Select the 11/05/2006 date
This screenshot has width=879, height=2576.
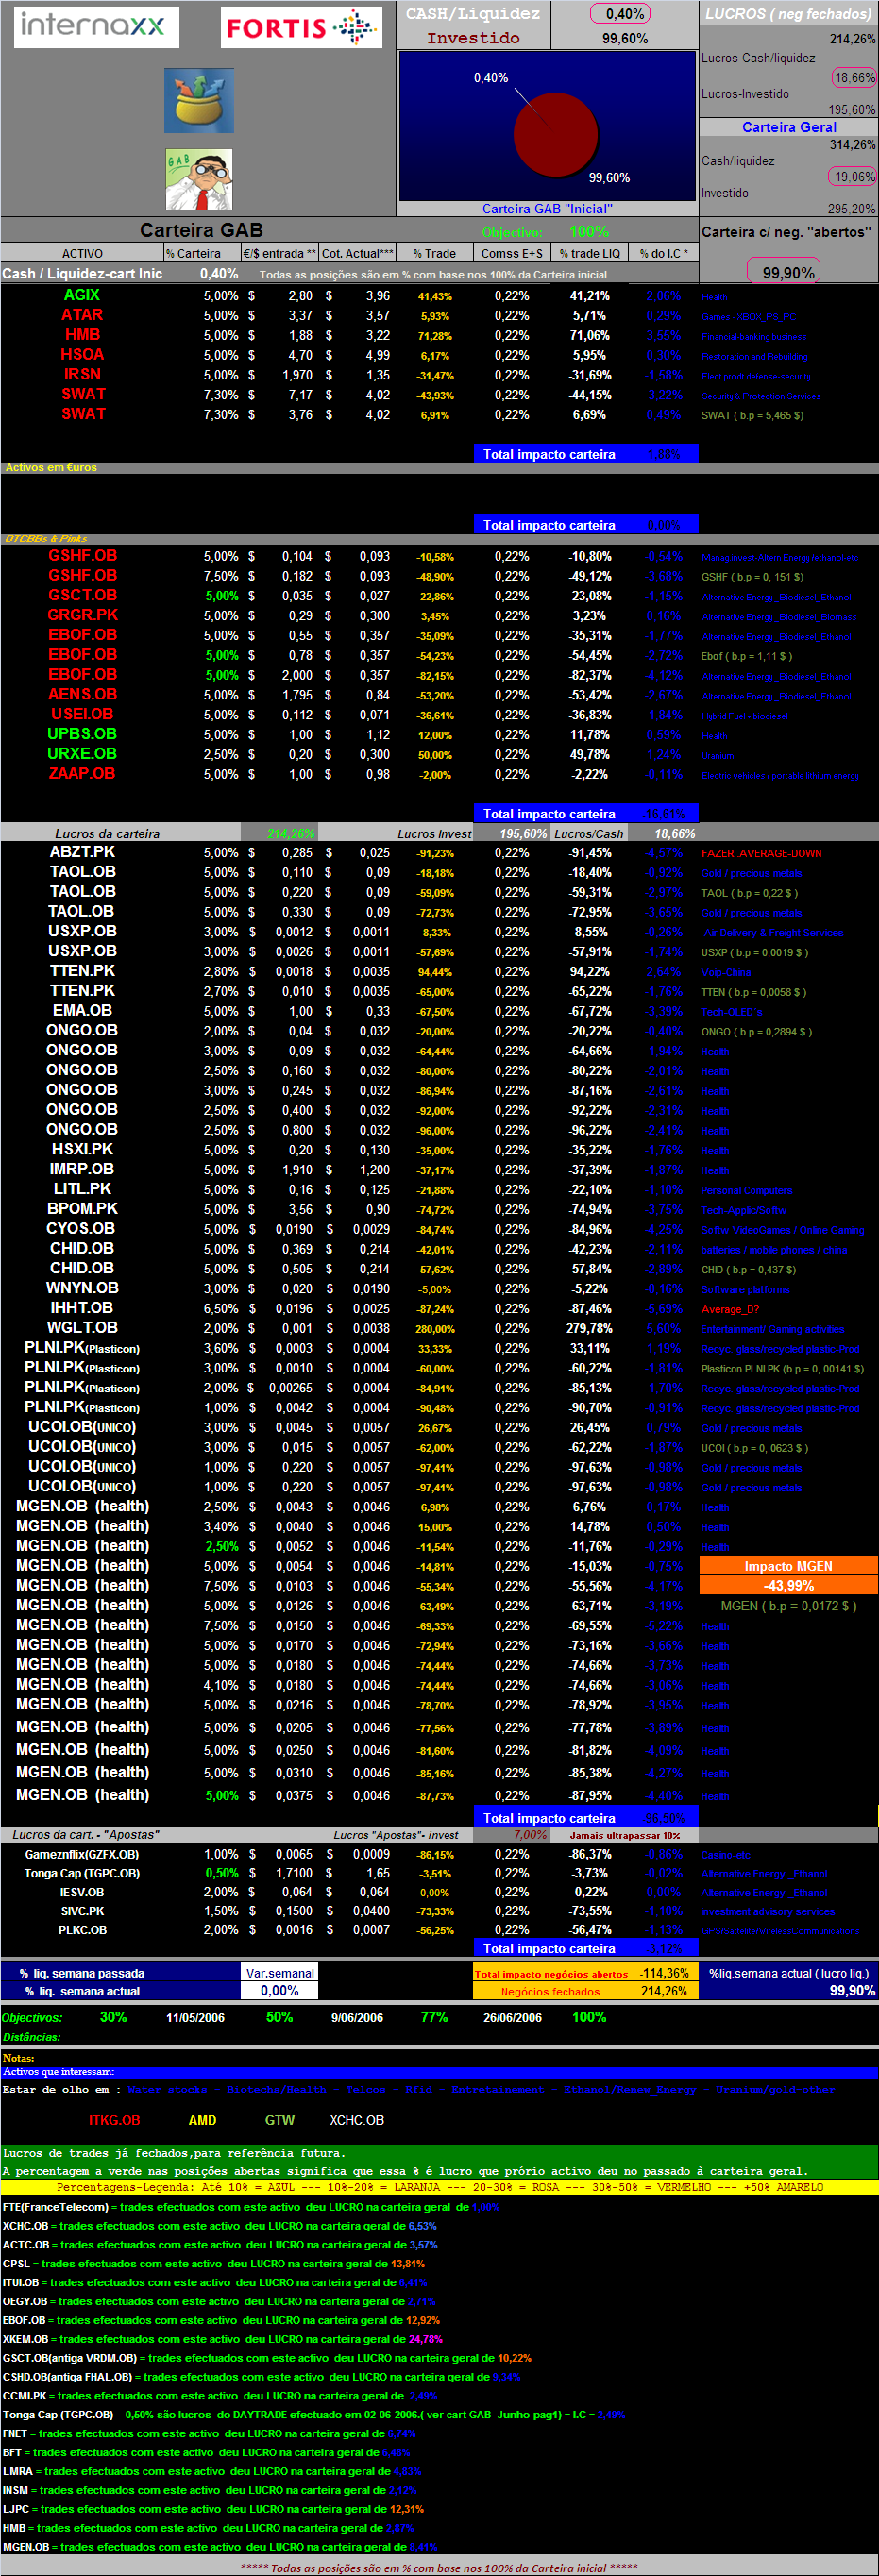(195, 2018)
